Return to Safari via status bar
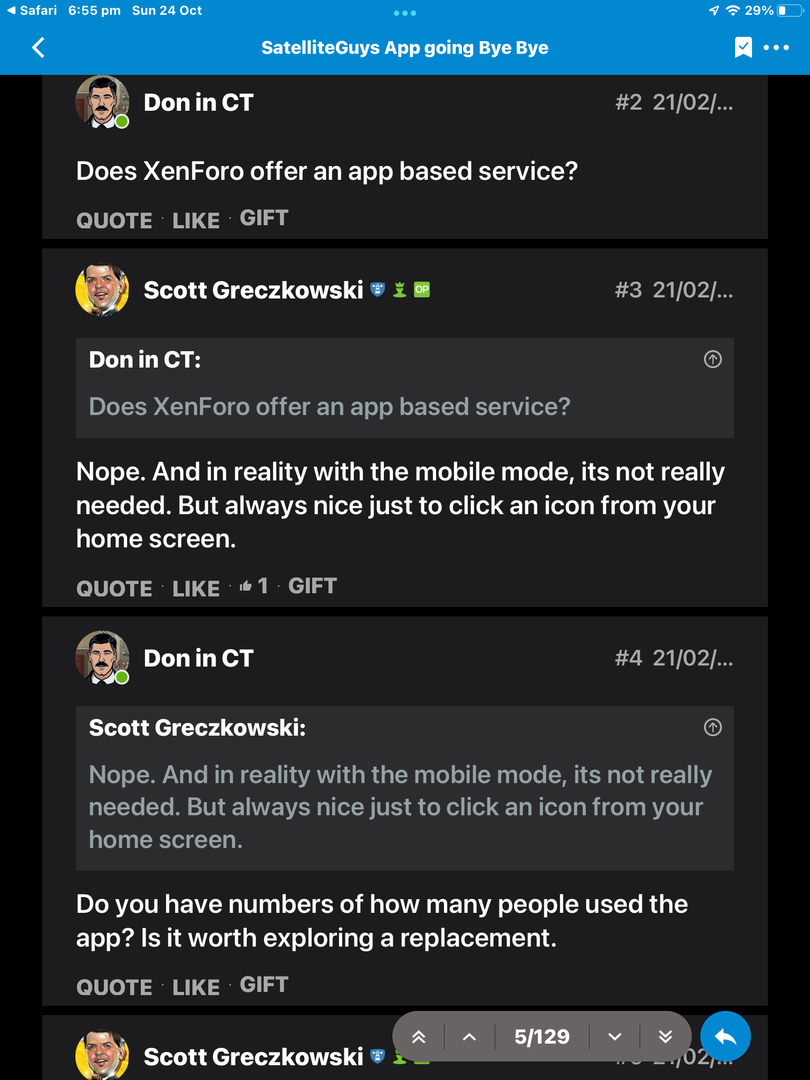Image resolution: width=810 pixels, height=1080 pixels. (x=32, y=10)
